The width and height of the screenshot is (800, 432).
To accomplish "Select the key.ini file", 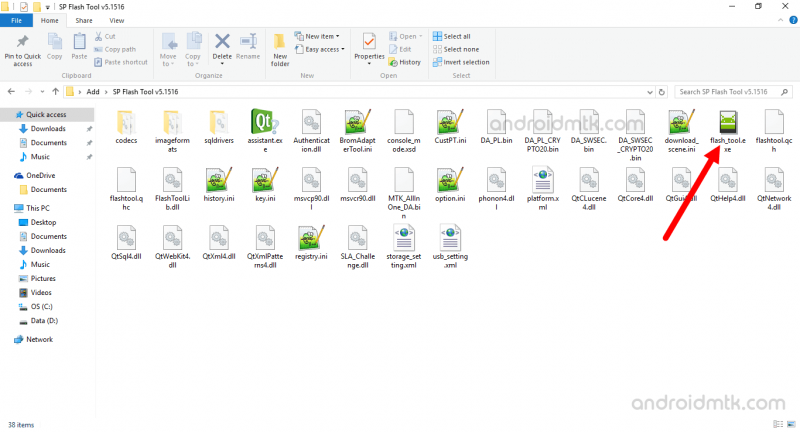I will 265,185.
